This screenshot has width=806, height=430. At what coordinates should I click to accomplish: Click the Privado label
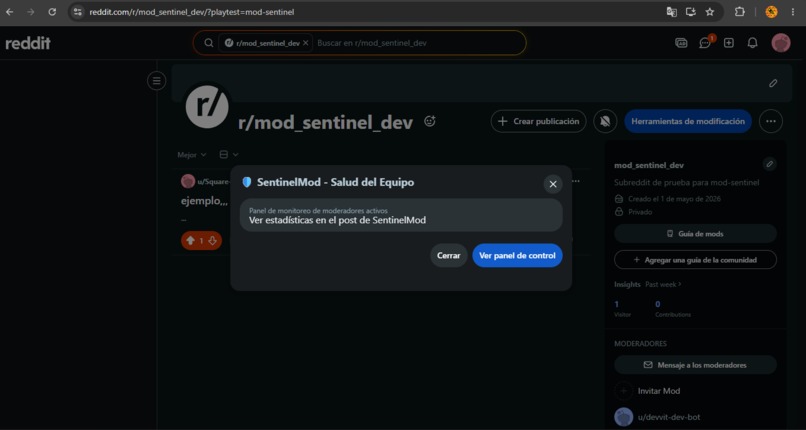(640, 212)
